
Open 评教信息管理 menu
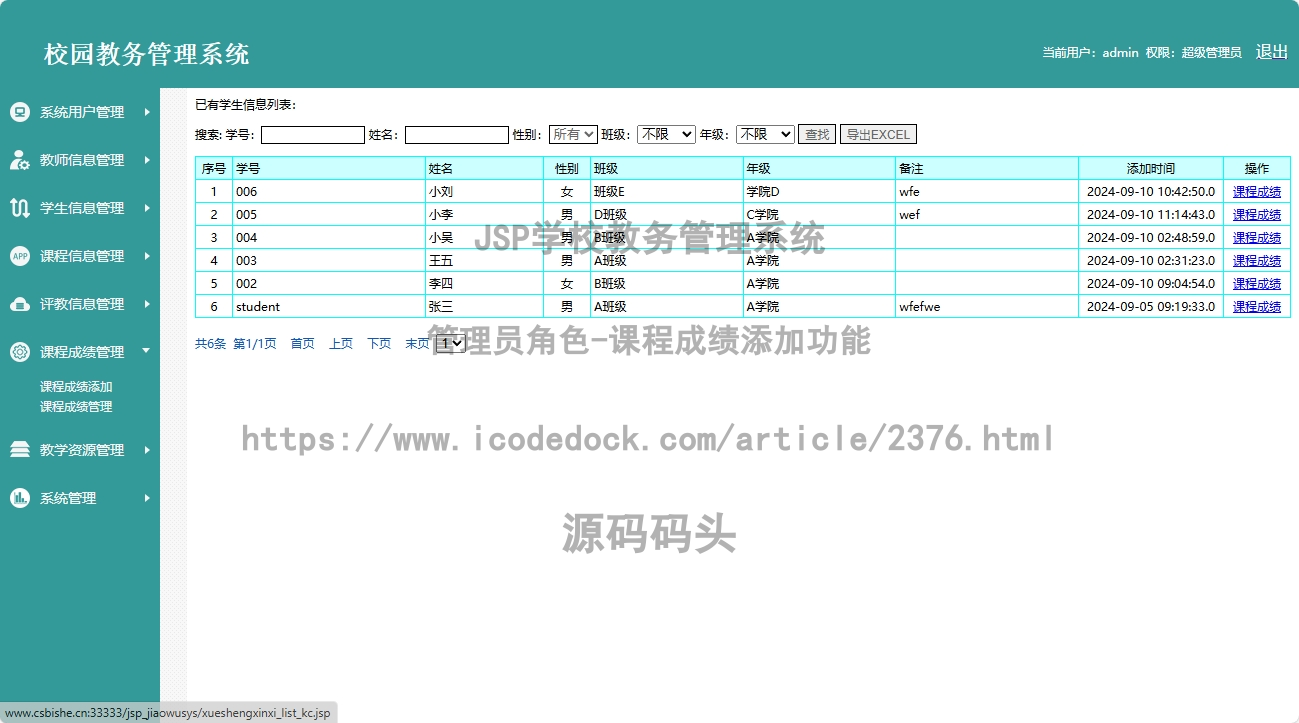(x=80, y=304)
